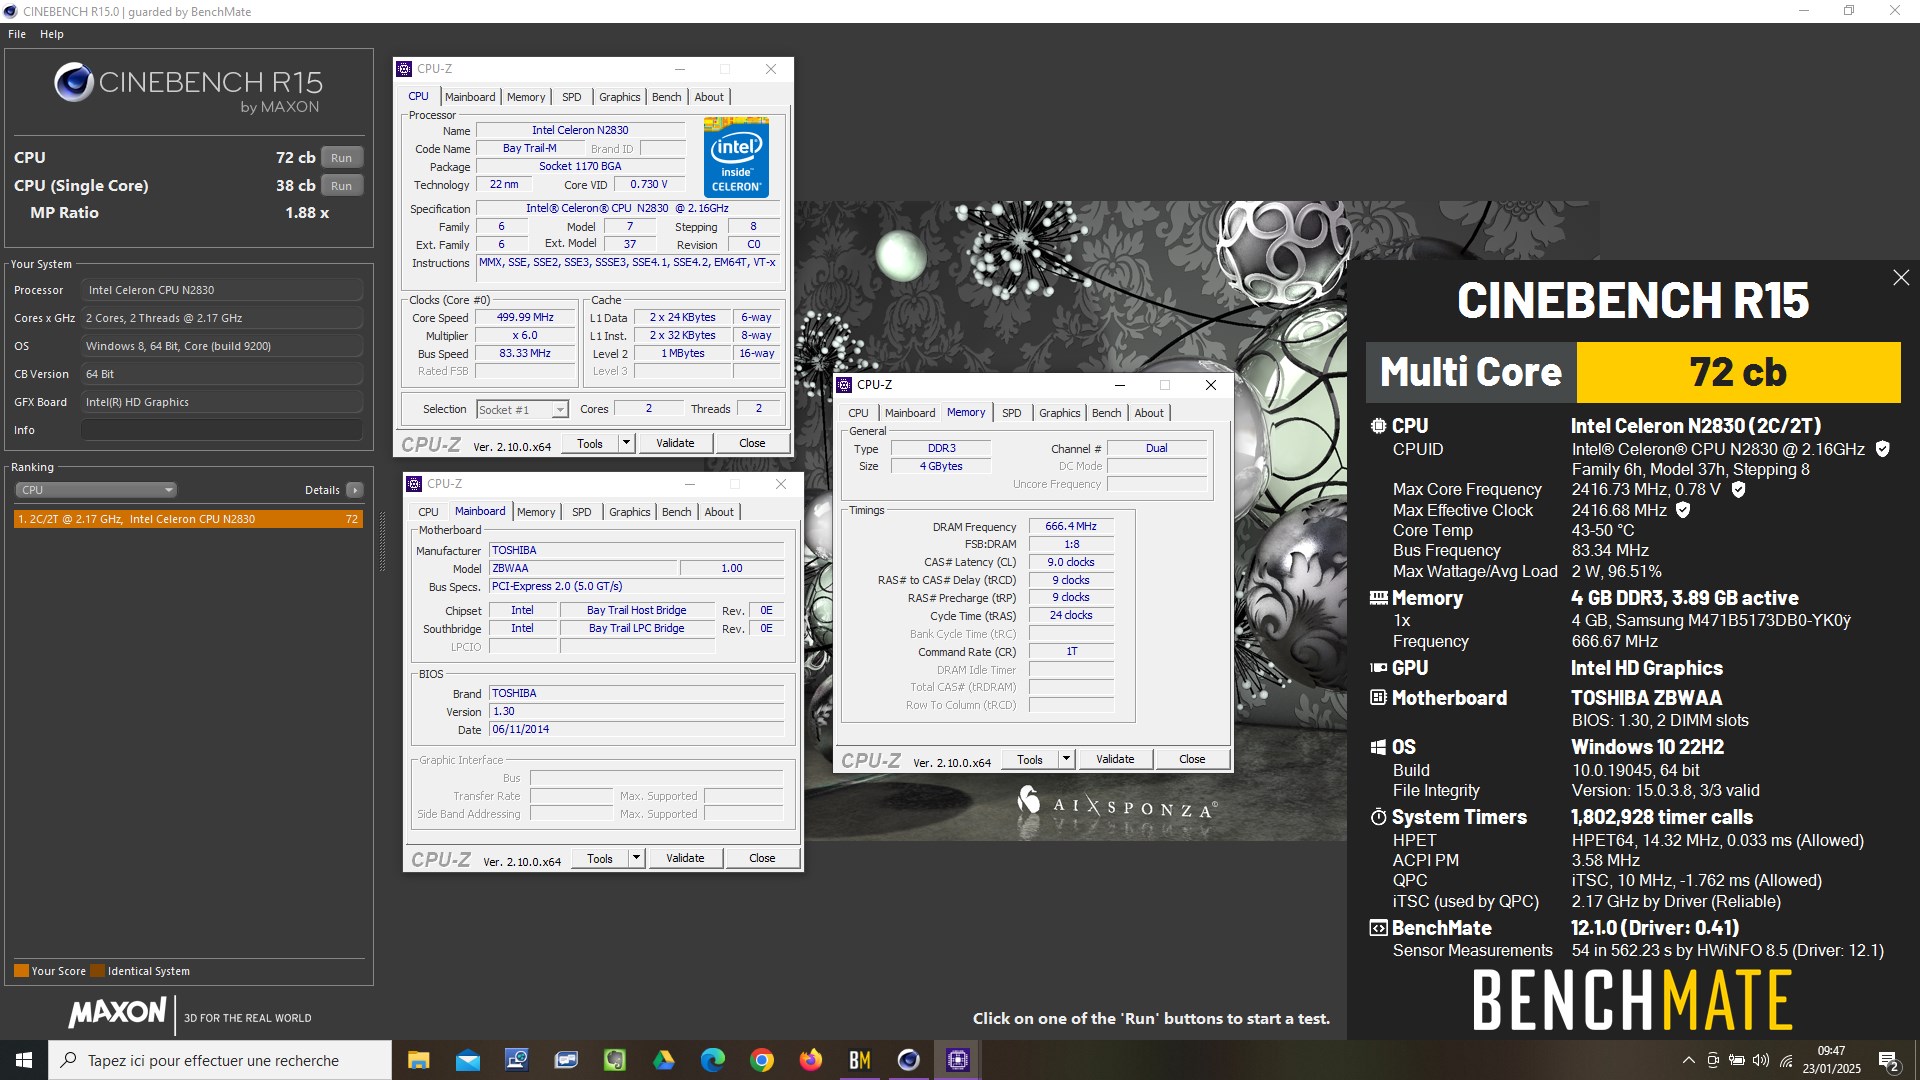Click the Windows search box

[x=220, y=1060]
